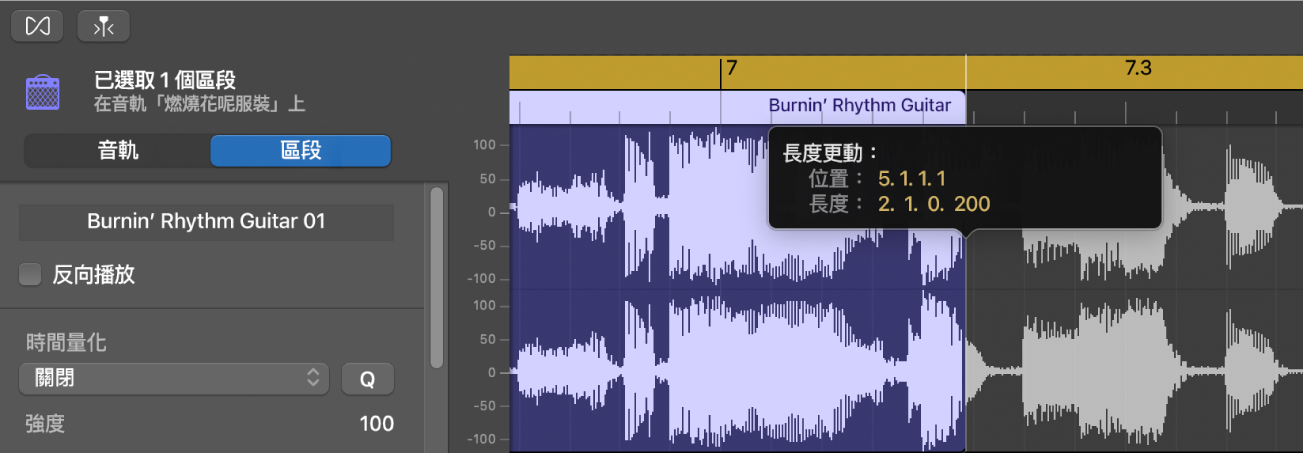
Task: Click the highlighted upper channel waveform
Action: 640,210
